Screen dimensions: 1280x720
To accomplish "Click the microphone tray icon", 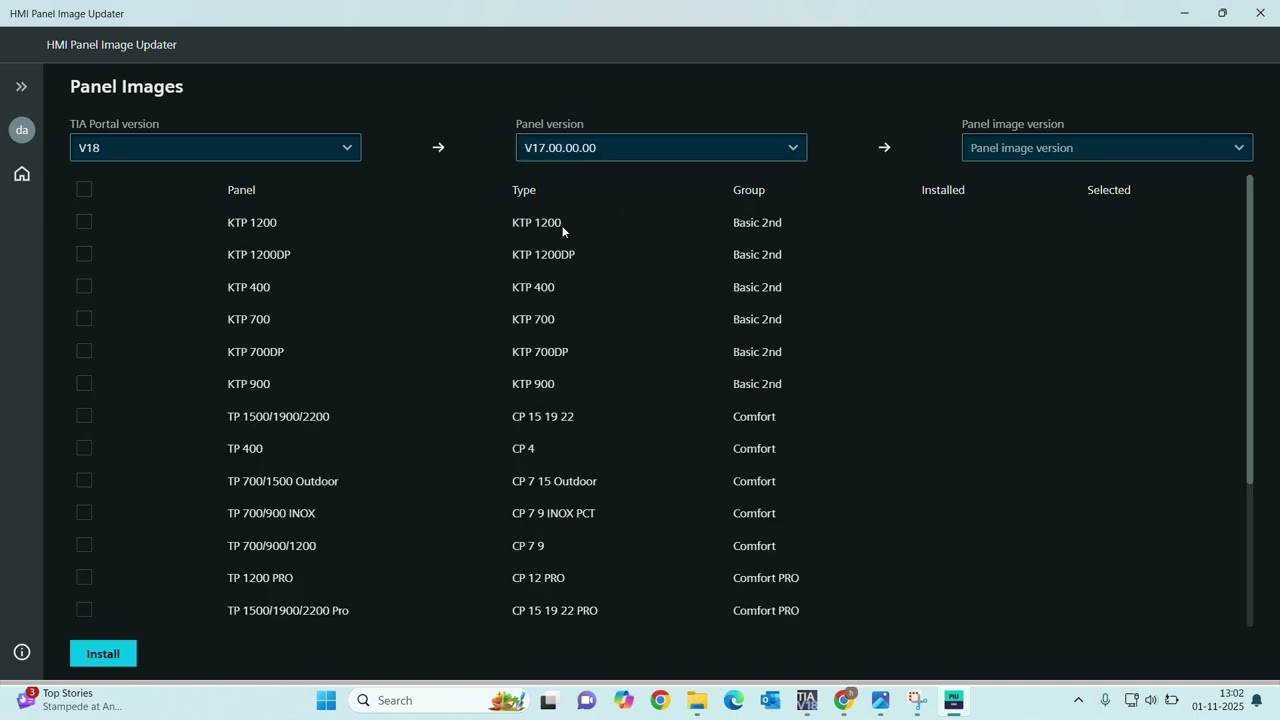I will tap(1105, 700).
